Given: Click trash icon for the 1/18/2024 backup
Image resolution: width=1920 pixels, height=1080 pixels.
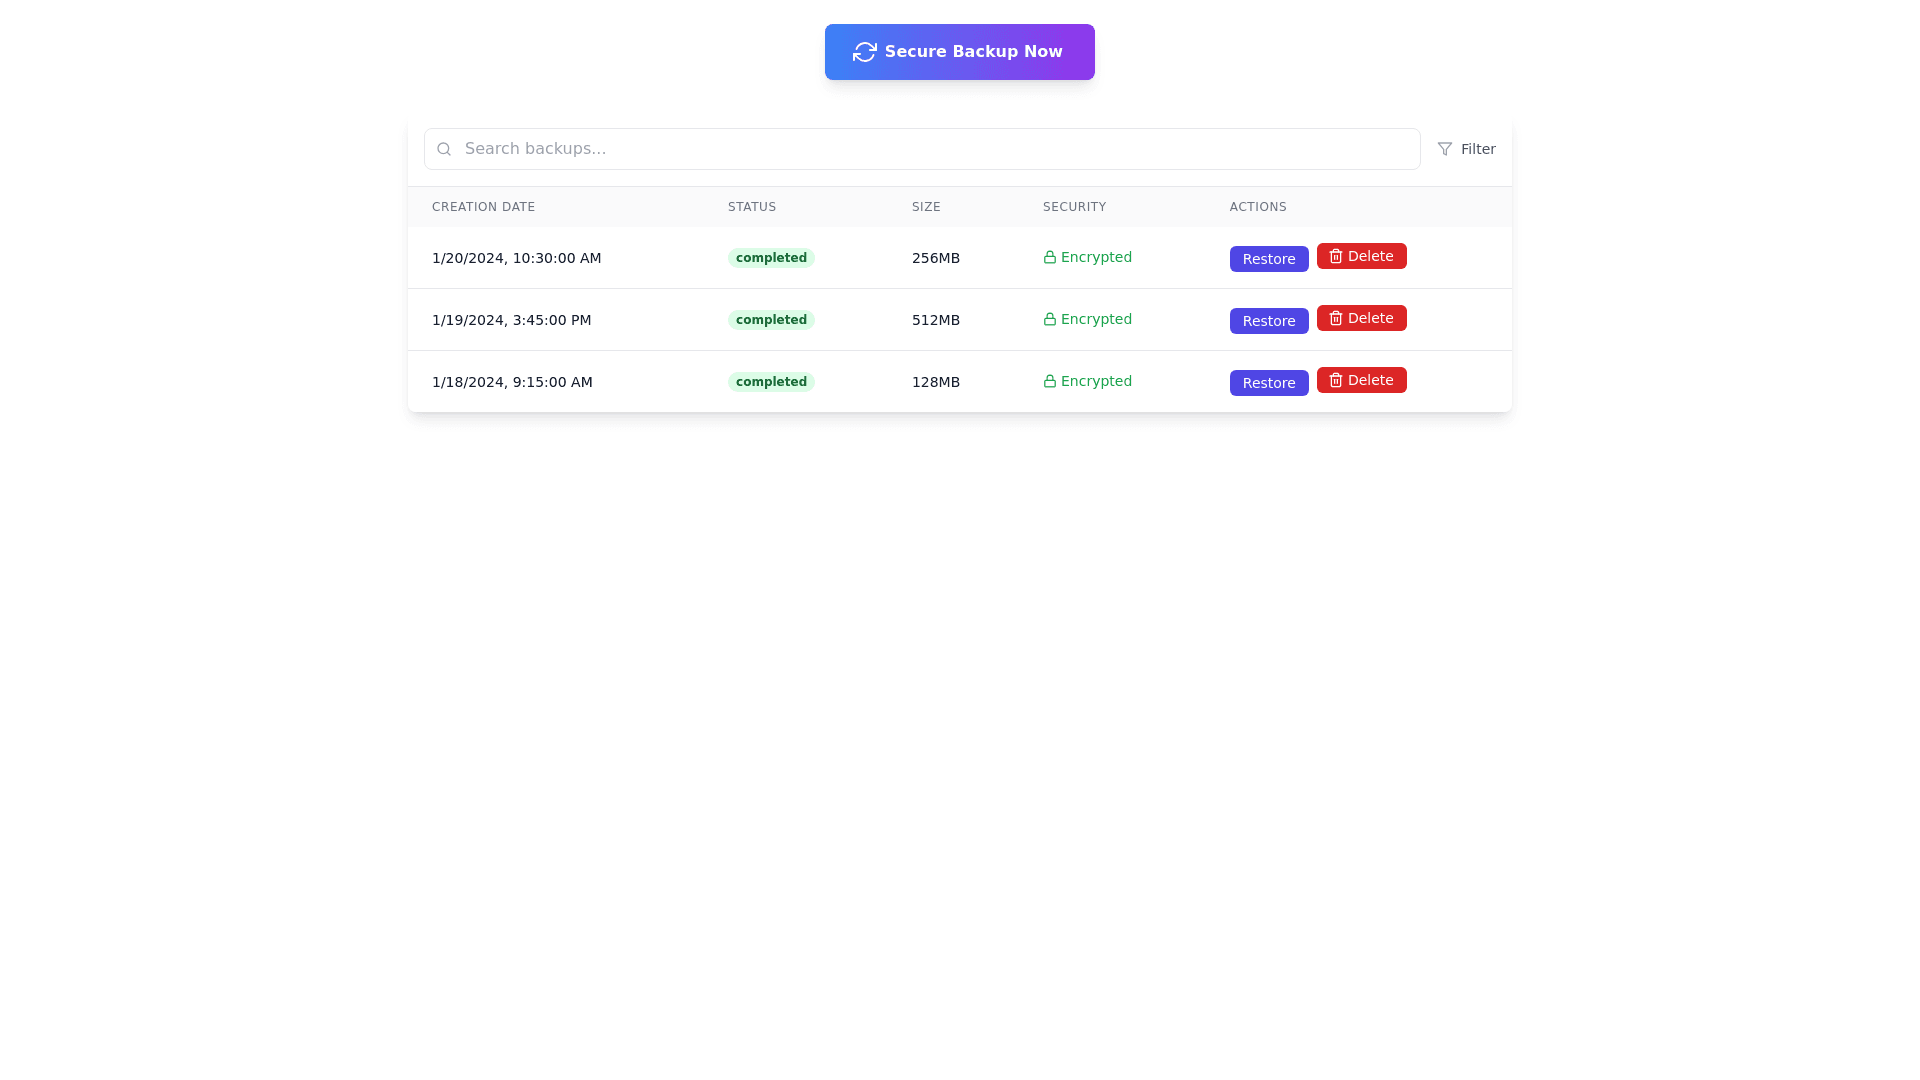Looking at the screenshot, I should pyautogui.click(x=1335, y=380).
